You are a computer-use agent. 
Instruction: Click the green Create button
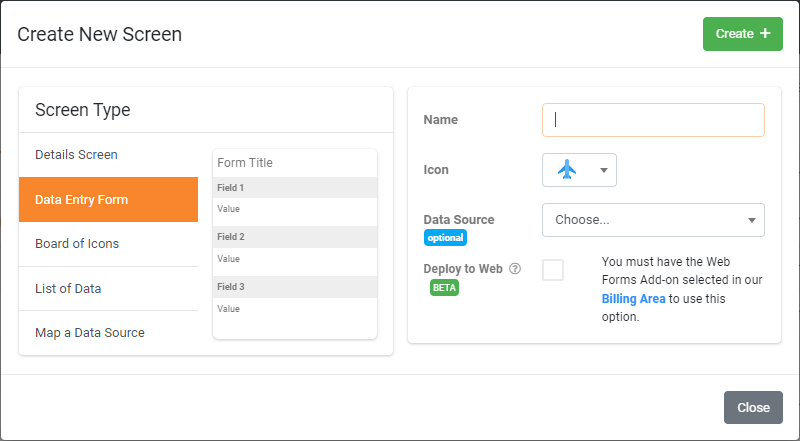[742, 34]
